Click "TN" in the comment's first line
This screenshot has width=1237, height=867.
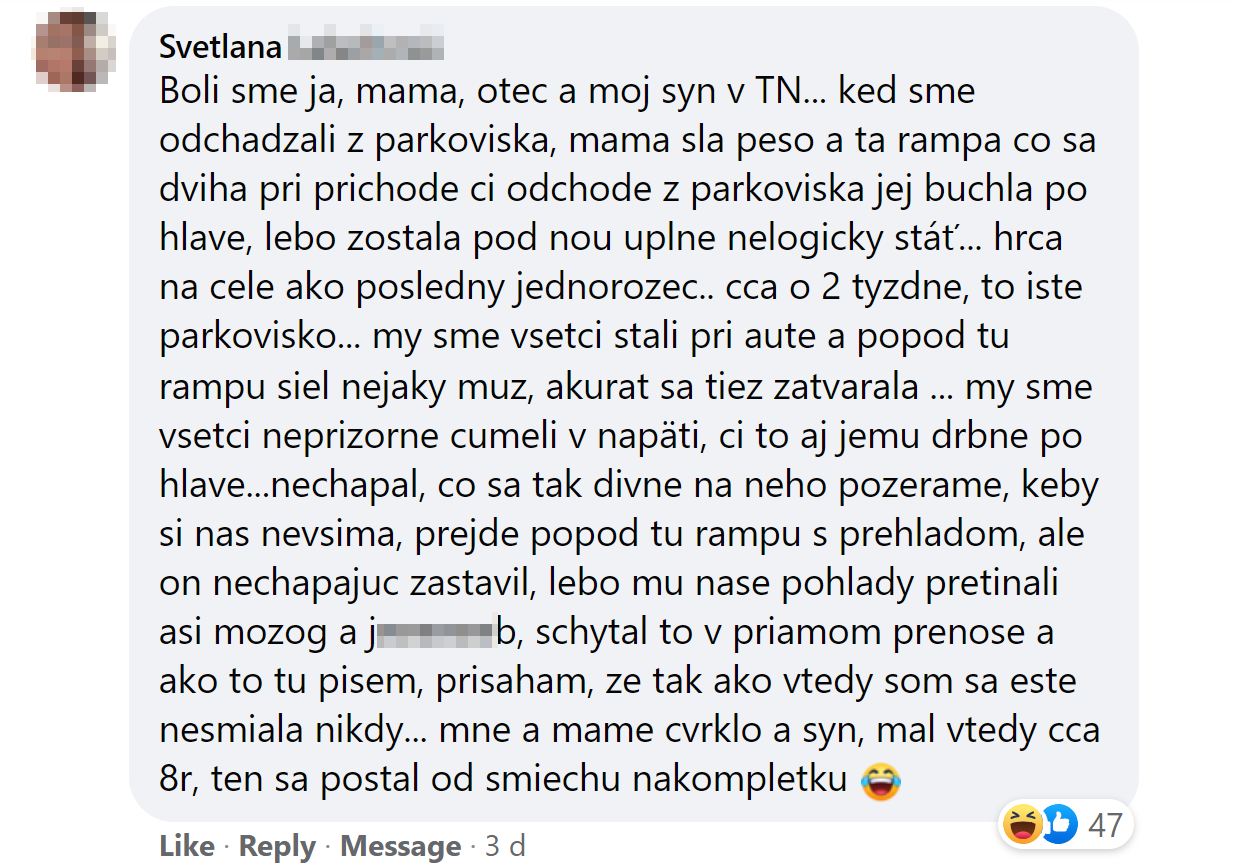(775, 93)
